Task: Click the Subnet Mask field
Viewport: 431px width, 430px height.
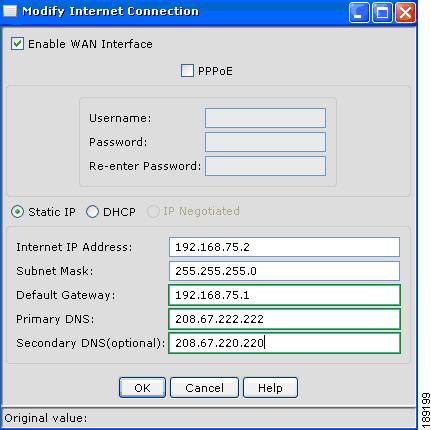Action: click(284, 271)
